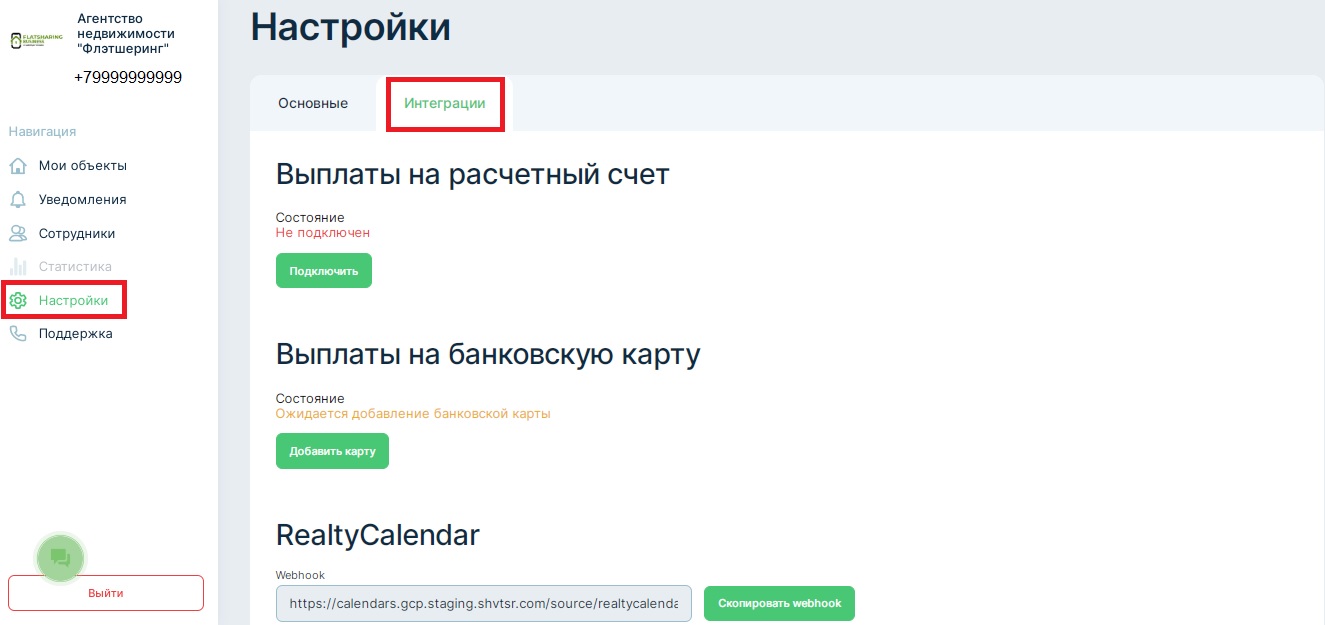Log out with the Выйти button
Screen dimensions: 1325x625
pyautogui.click(x=106, y=593)
